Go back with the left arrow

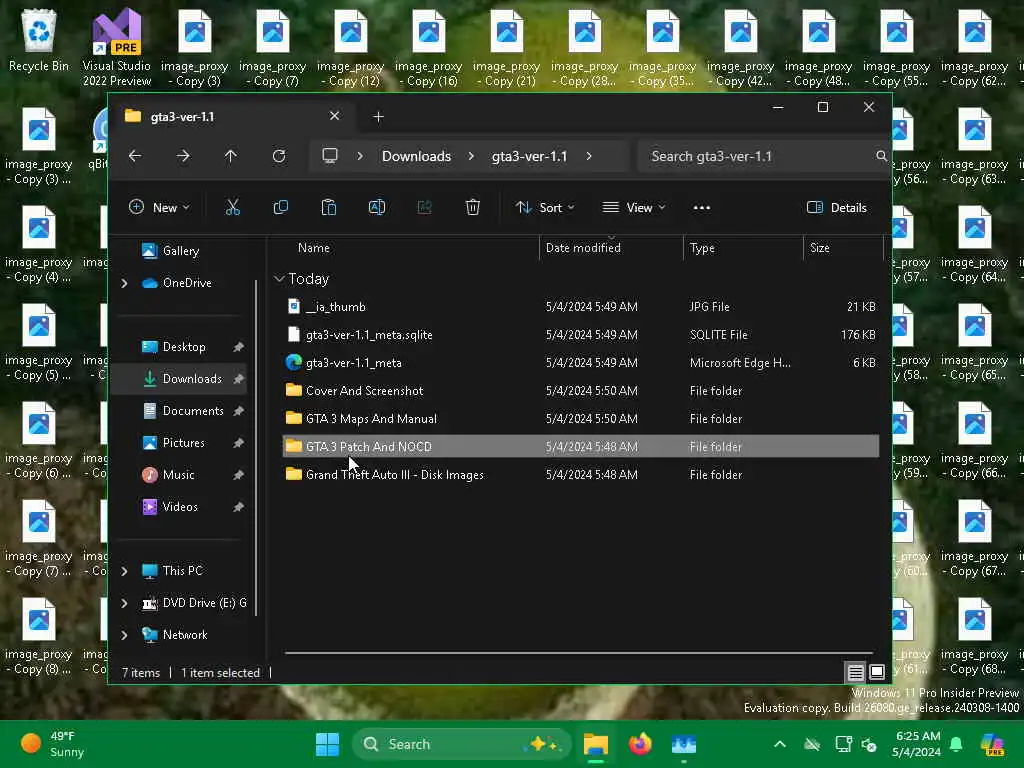click(x=135, y=156)
